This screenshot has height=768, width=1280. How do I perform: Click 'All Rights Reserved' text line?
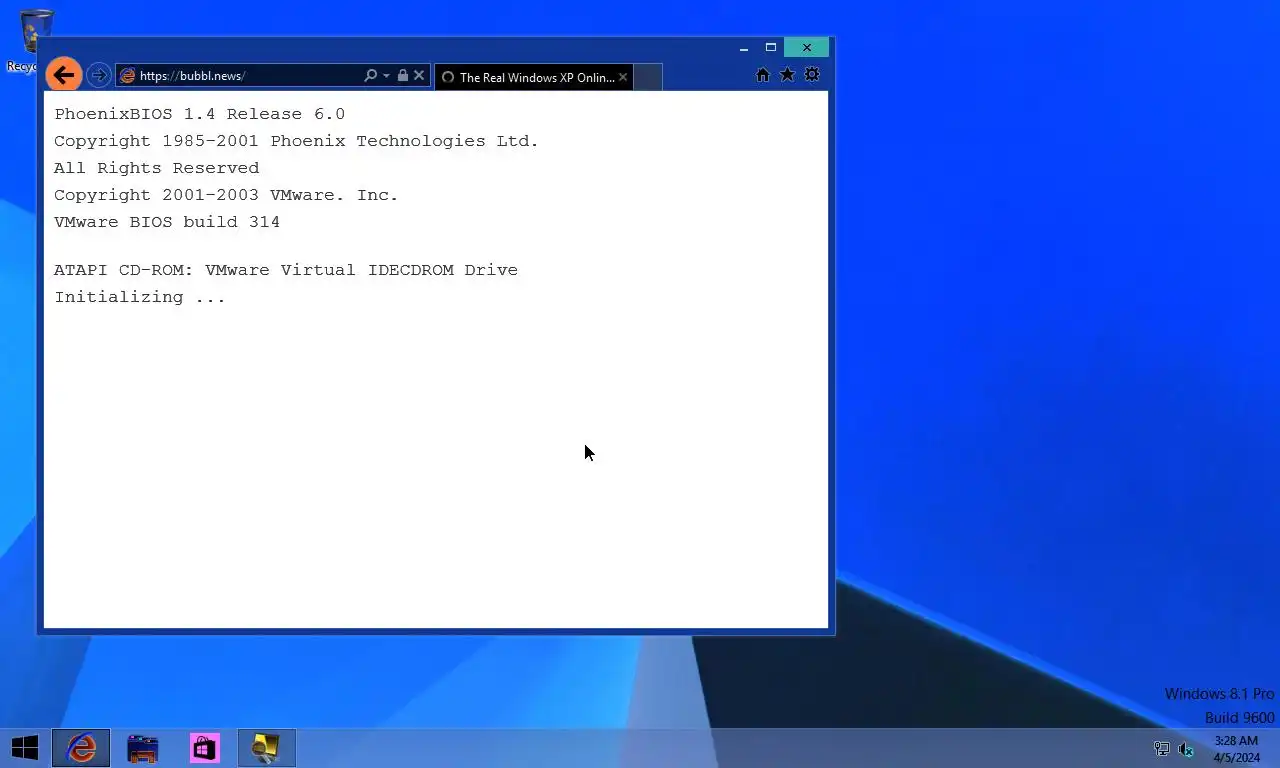coord(156,168)
